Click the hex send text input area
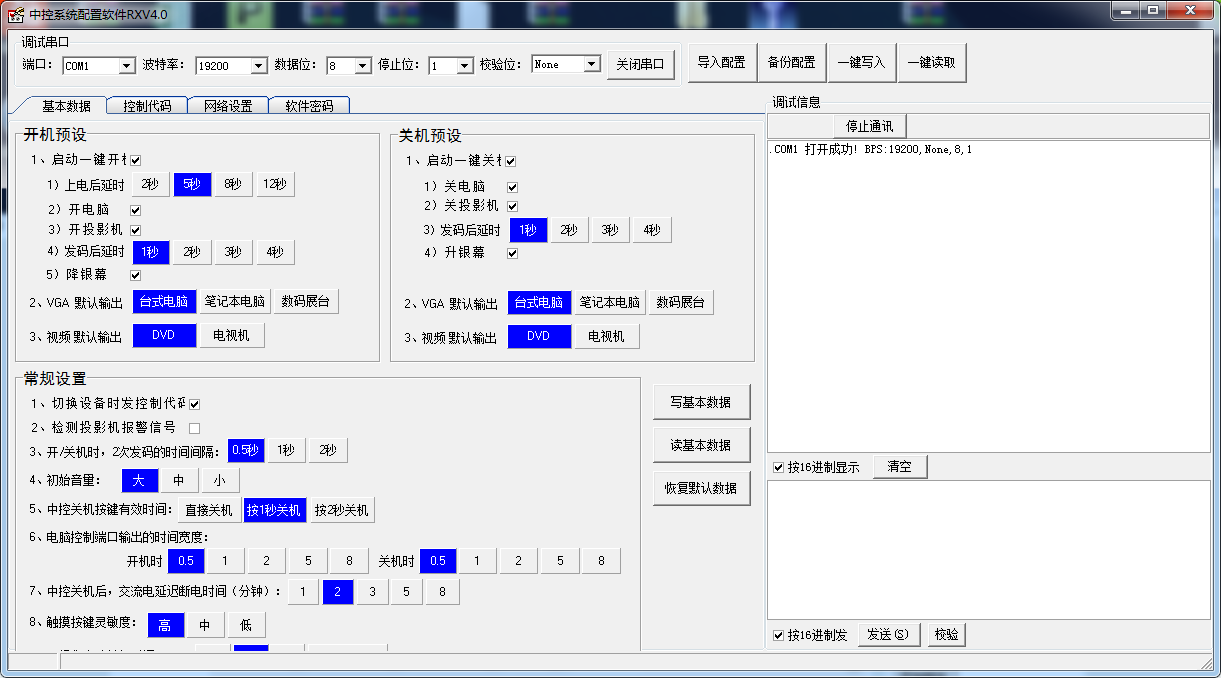This screenshot has height=678, width=1221. (x=988, y=549)
